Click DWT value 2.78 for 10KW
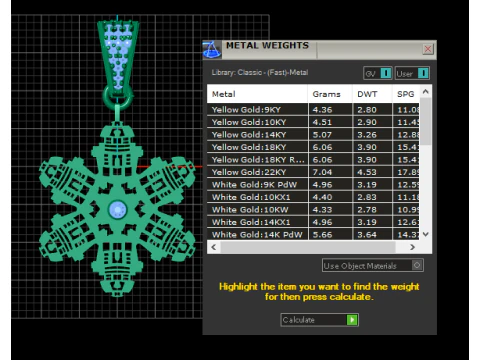Image resolution: width=480 pixels, height=360 pixels. coord(367,210)
